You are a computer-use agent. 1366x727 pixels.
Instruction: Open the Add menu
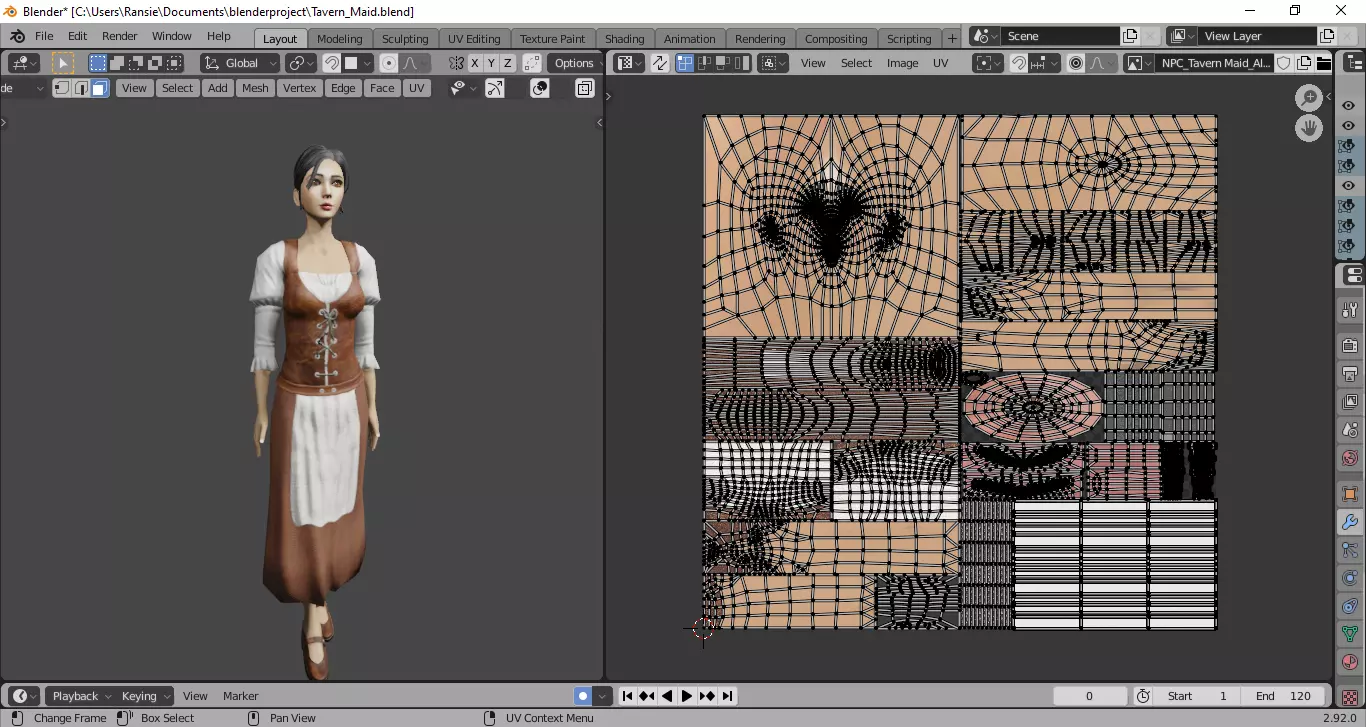point(217,88)
